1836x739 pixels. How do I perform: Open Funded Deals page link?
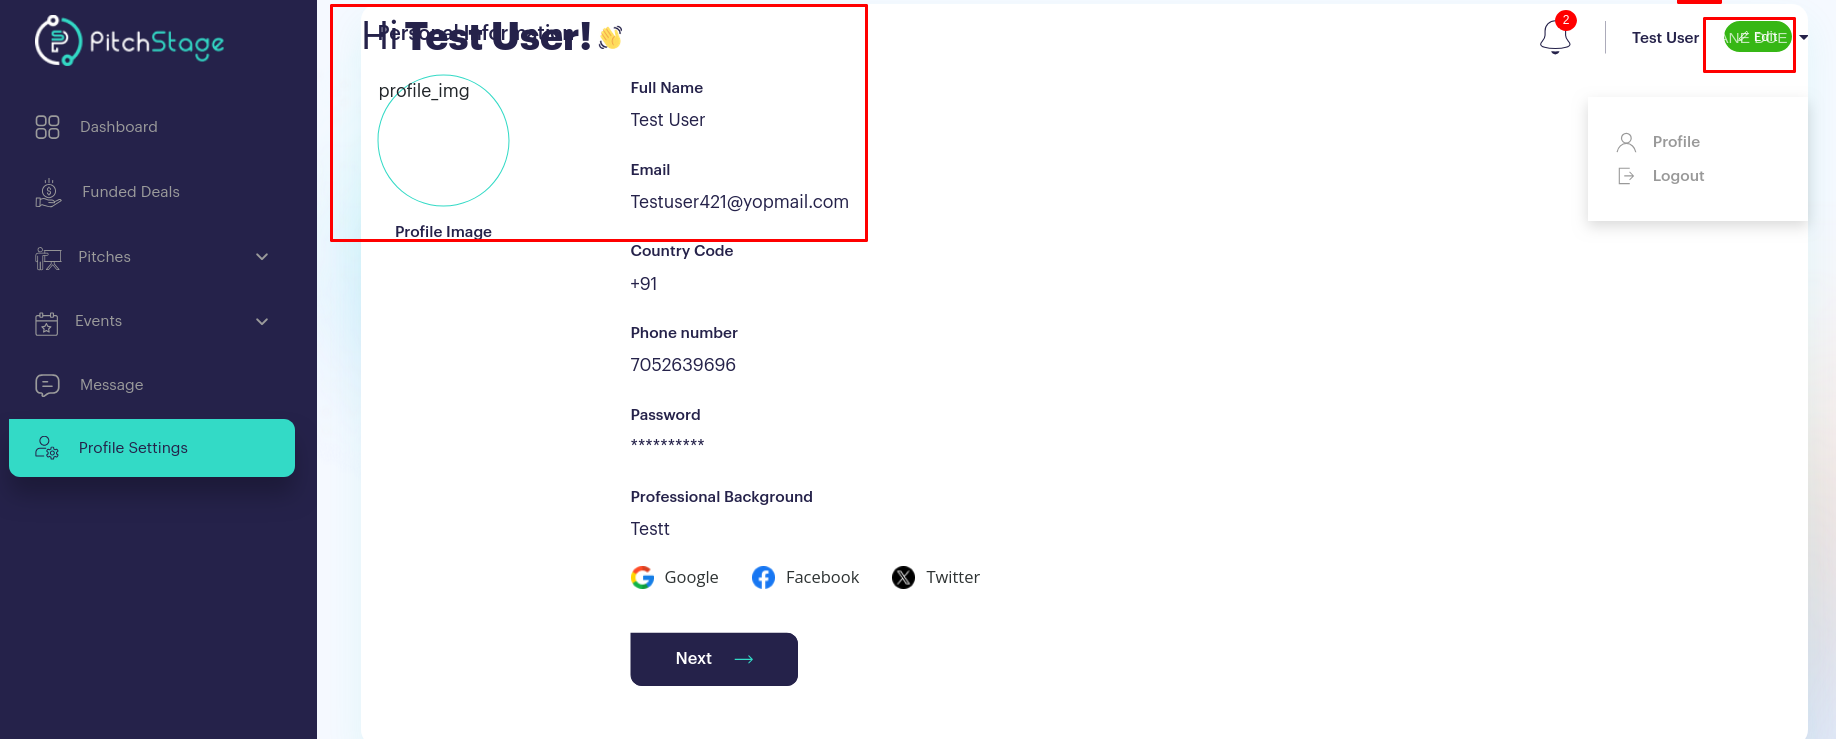[131, 192]
